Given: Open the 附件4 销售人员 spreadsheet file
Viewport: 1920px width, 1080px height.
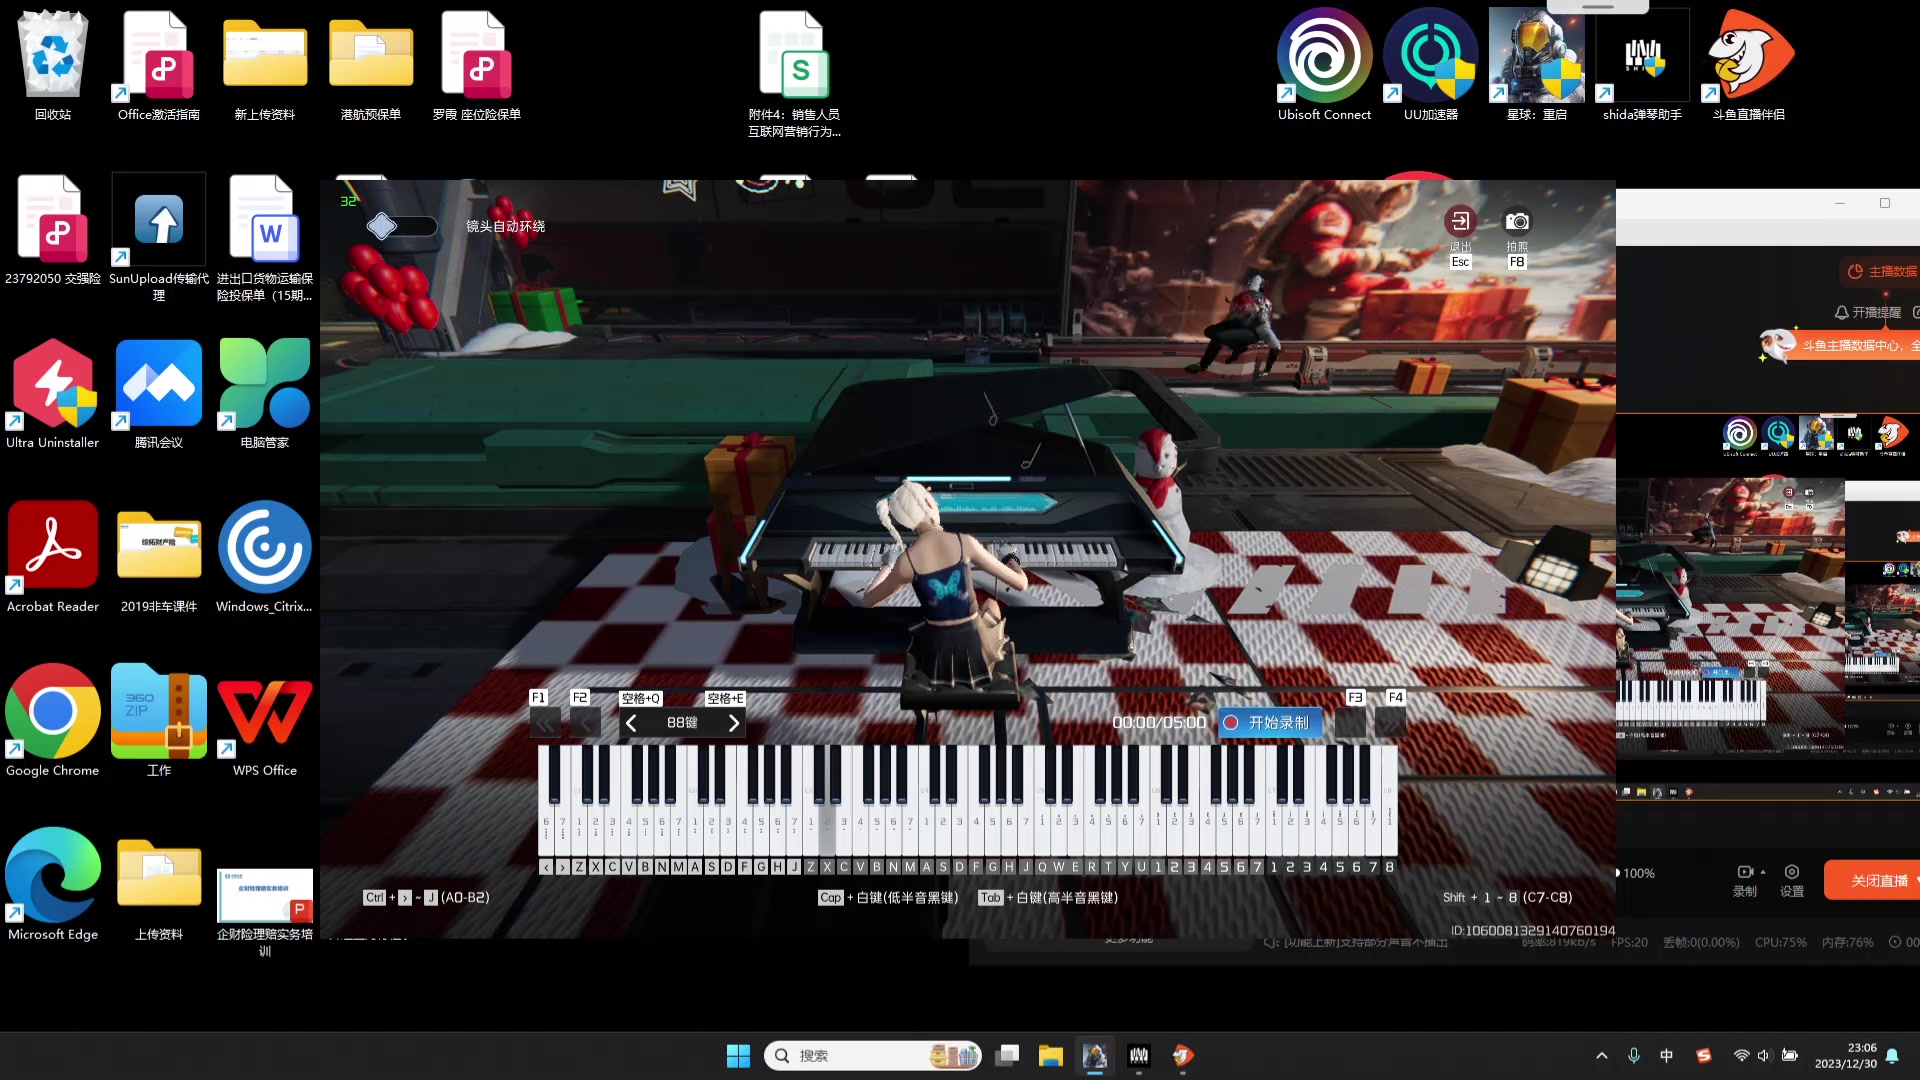Looking at the screenshot, I should click(x=795, y=74).
